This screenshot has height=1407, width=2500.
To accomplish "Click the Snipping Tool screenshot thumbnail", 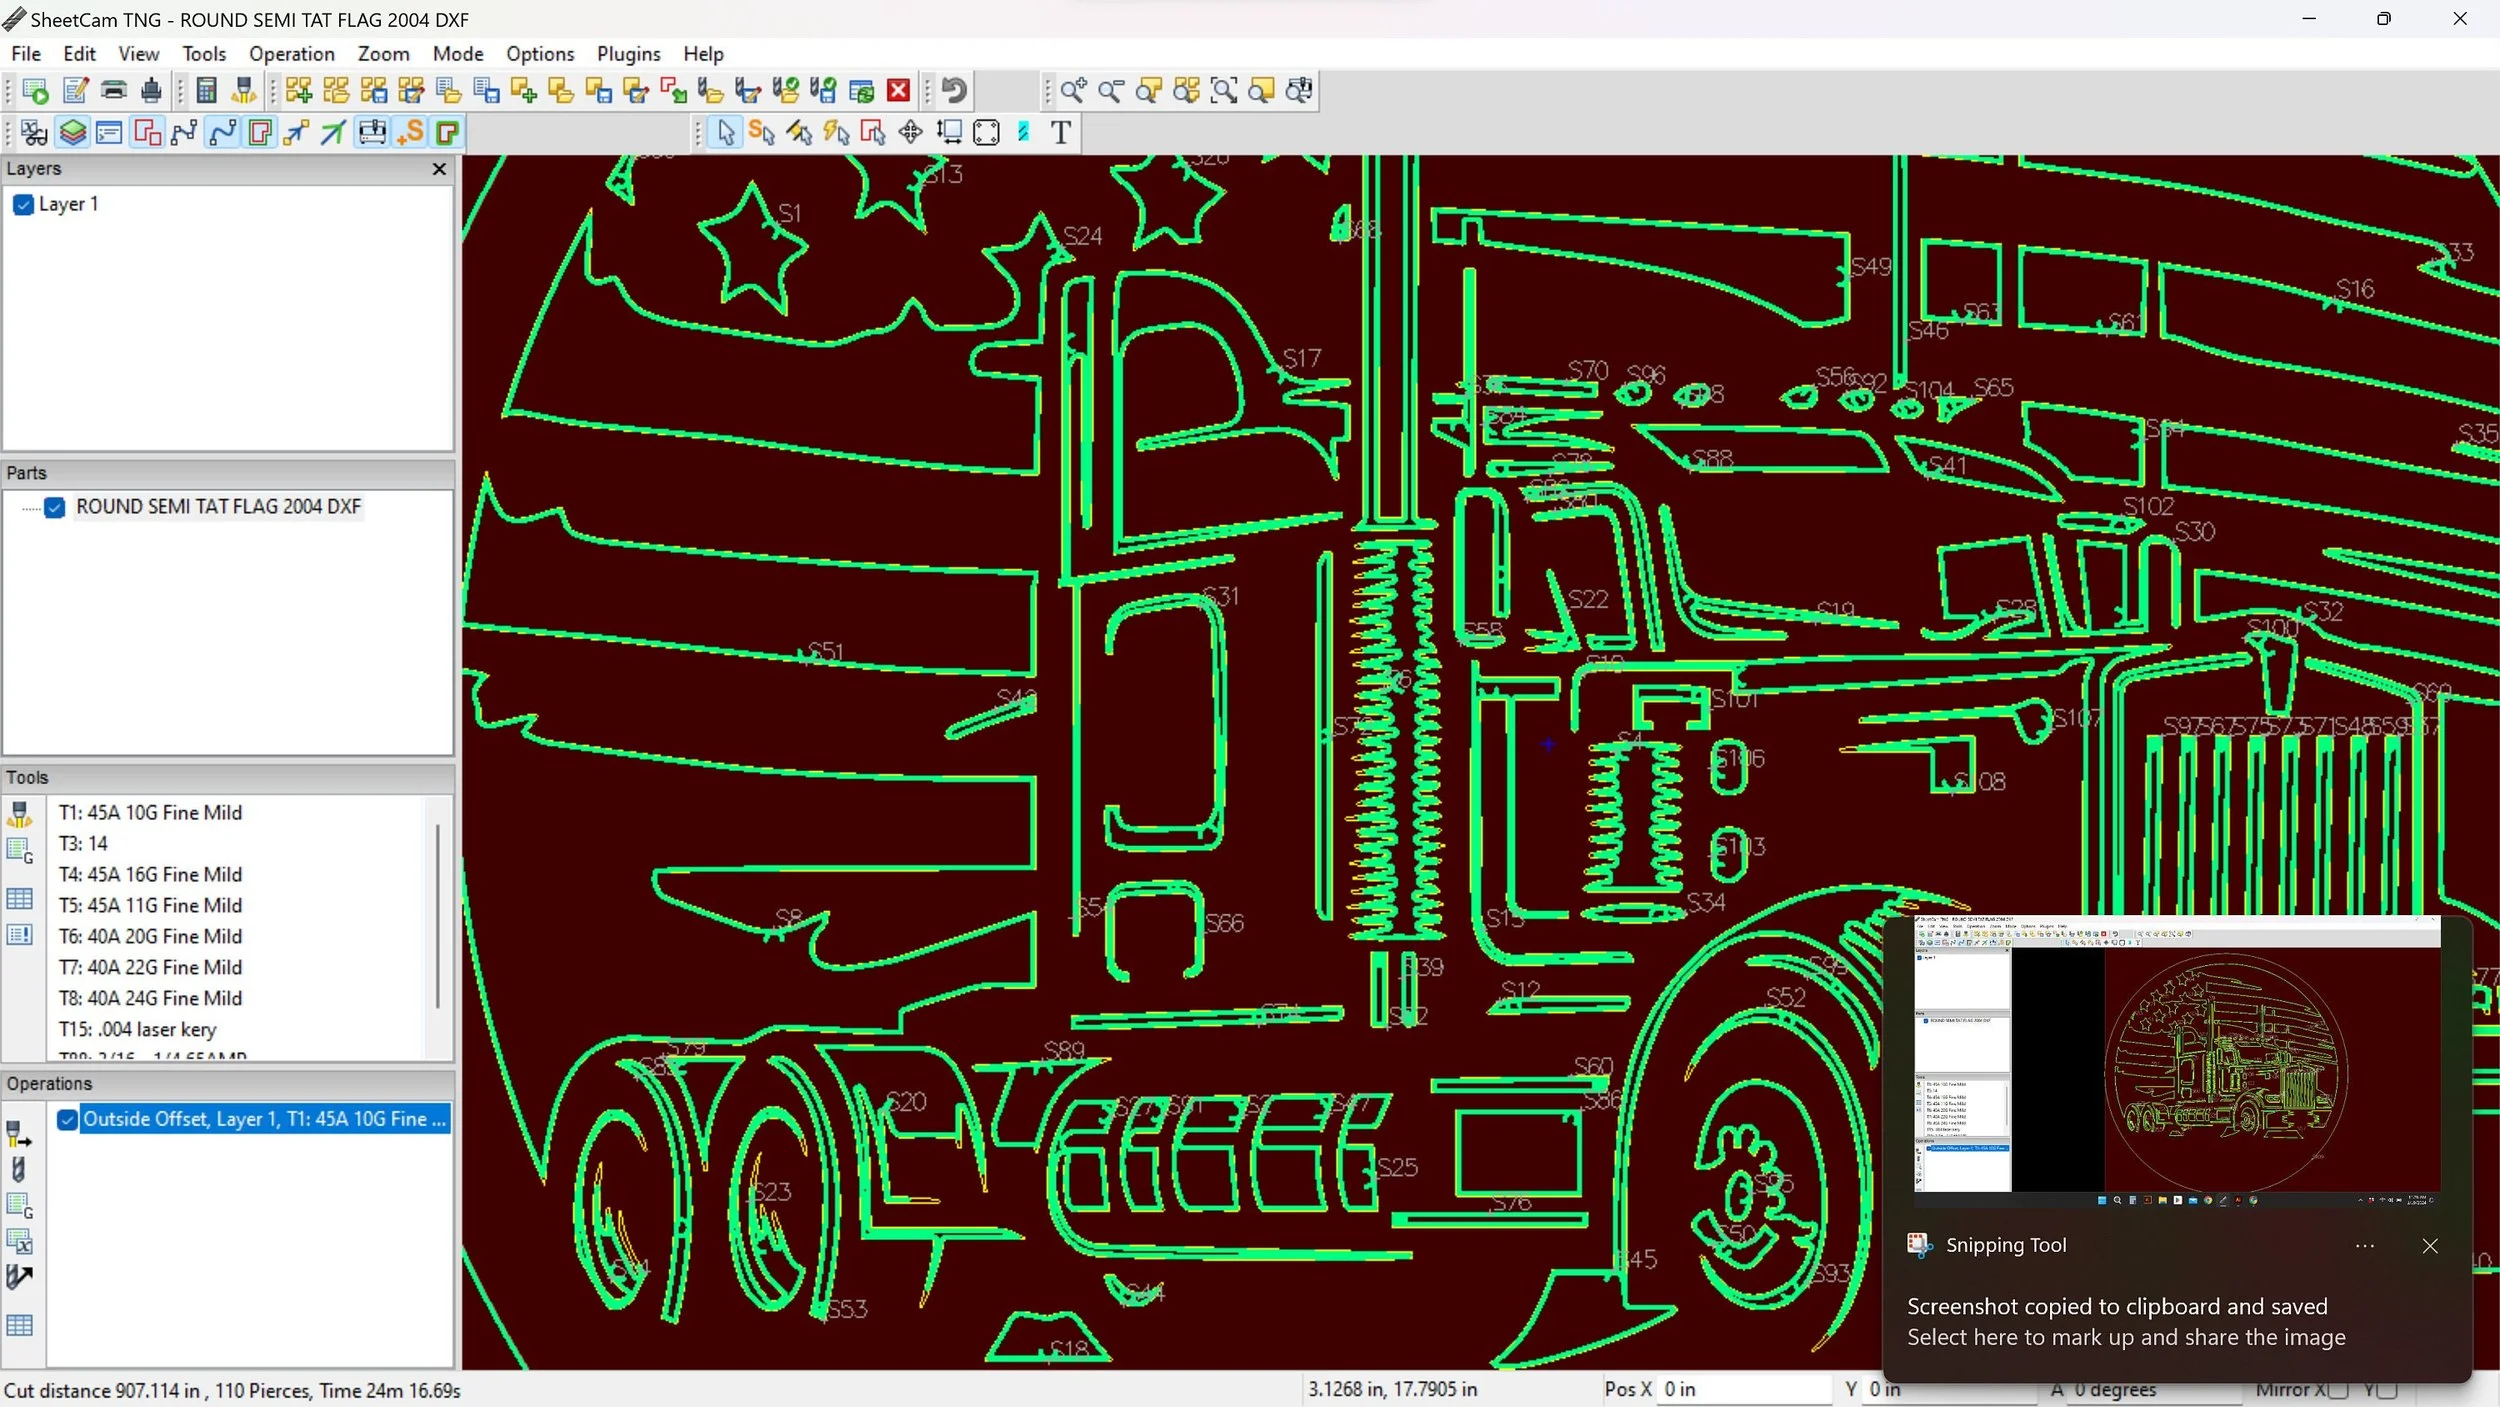I will click(x=2176, y=1061).
